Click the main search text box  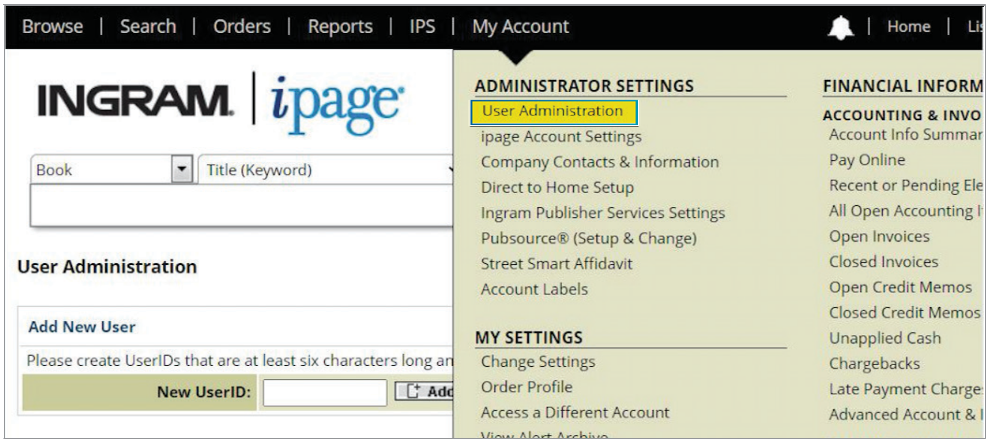coord(242,206)
